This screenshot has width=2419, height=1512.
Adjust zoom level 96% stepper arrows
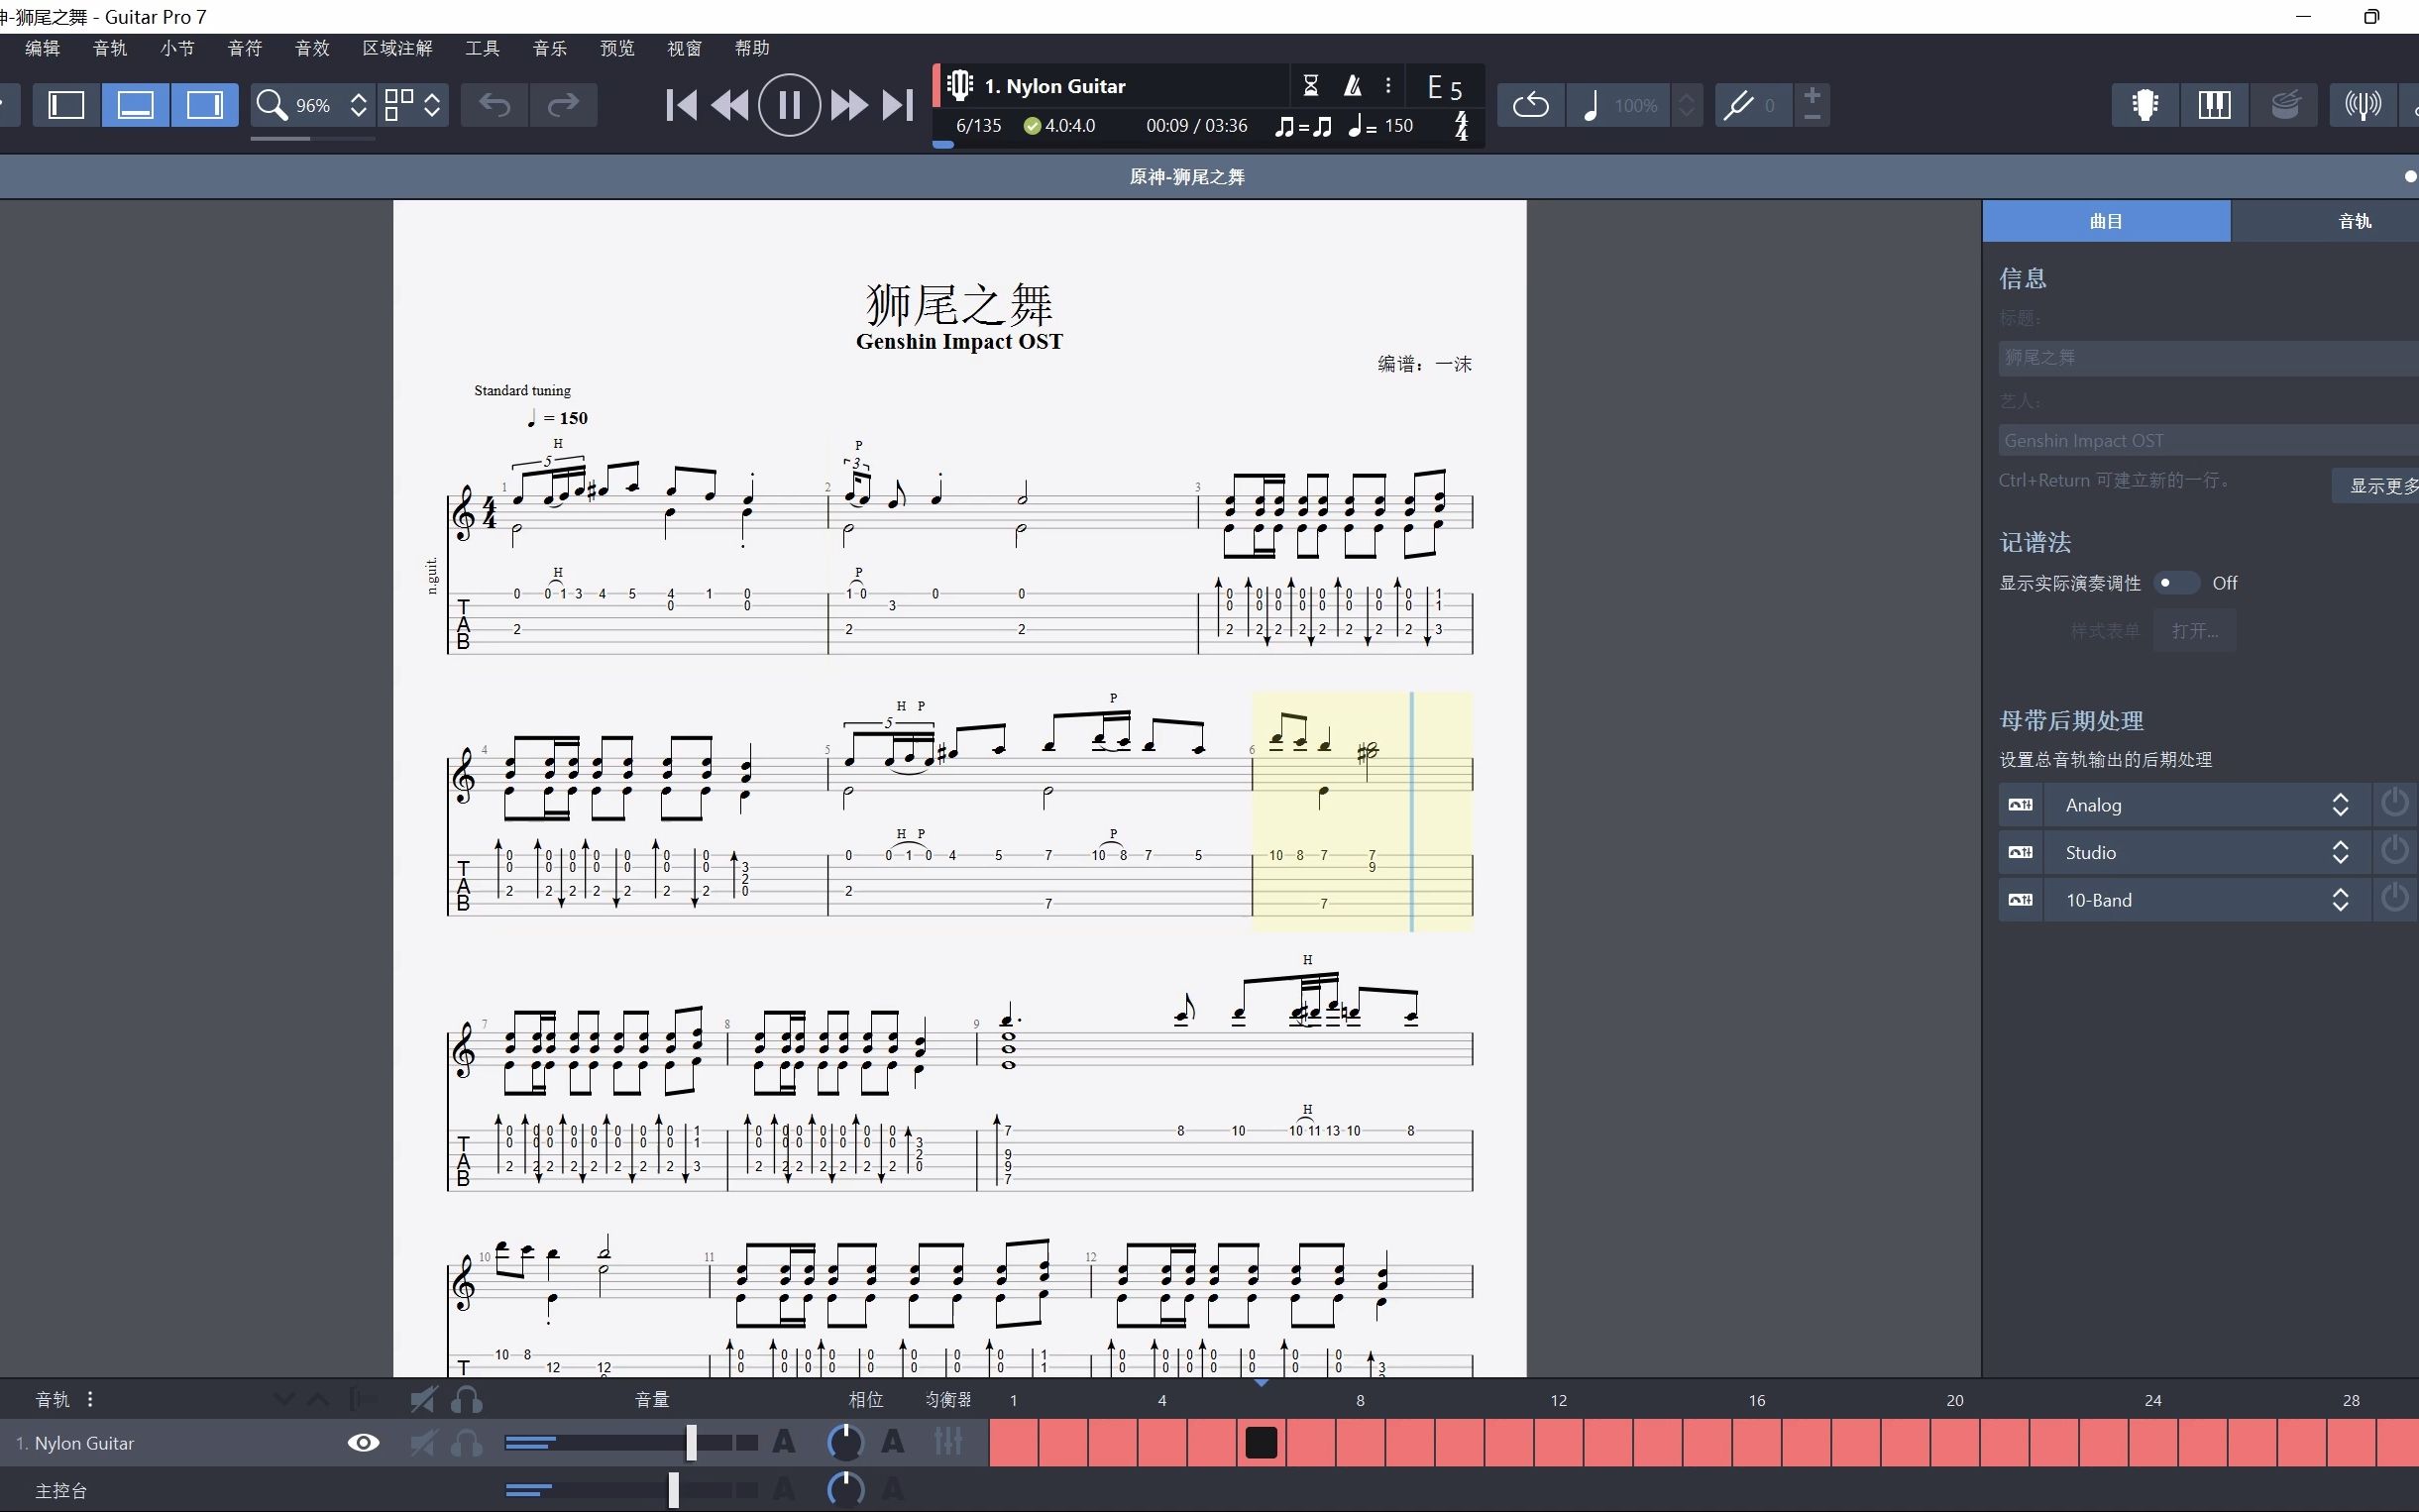(x=358, y=105)
